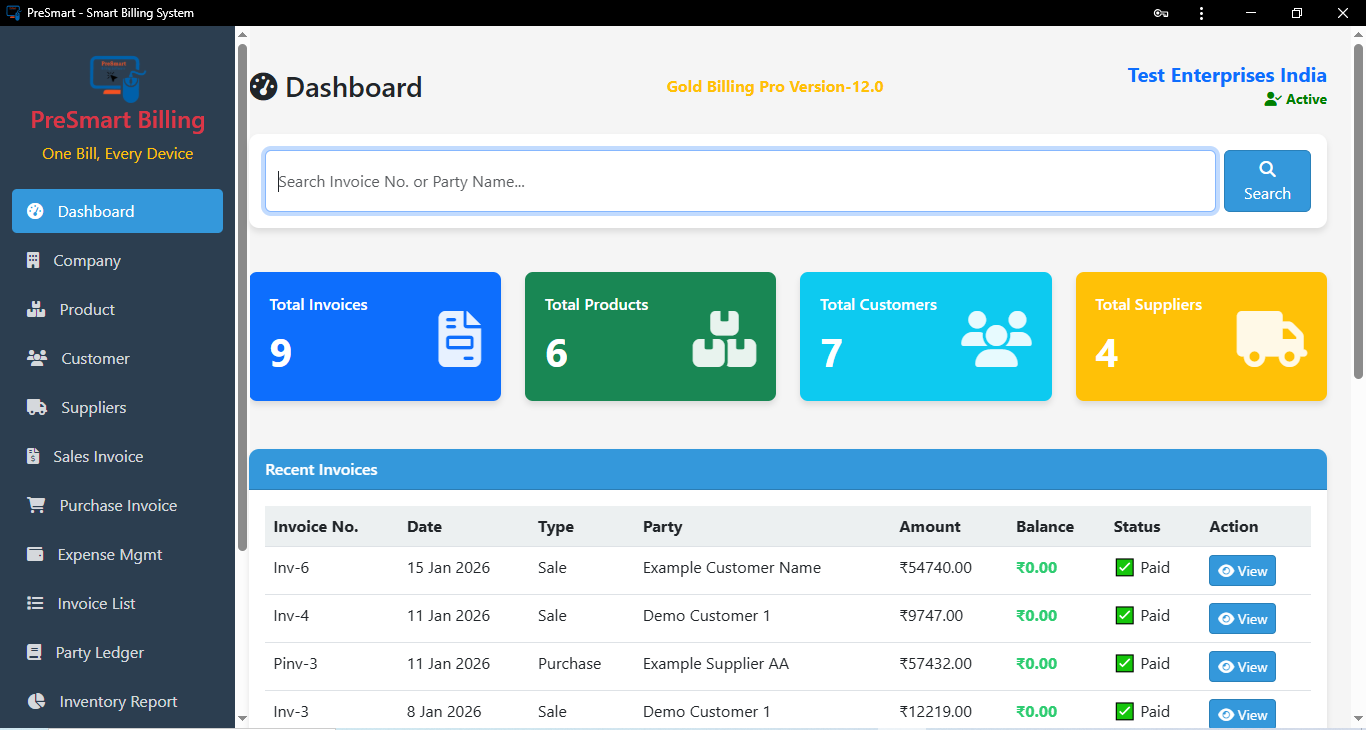Open the Sales Invoice menu item
This screenshot has width=1366, height=730.
[x=98, y=456]
